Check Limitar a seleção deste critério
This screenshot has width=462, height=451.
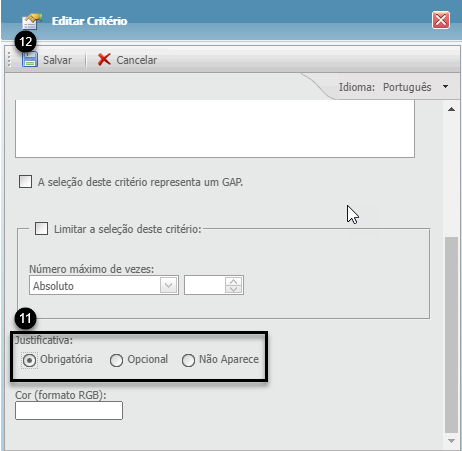[x=41, y=229]
